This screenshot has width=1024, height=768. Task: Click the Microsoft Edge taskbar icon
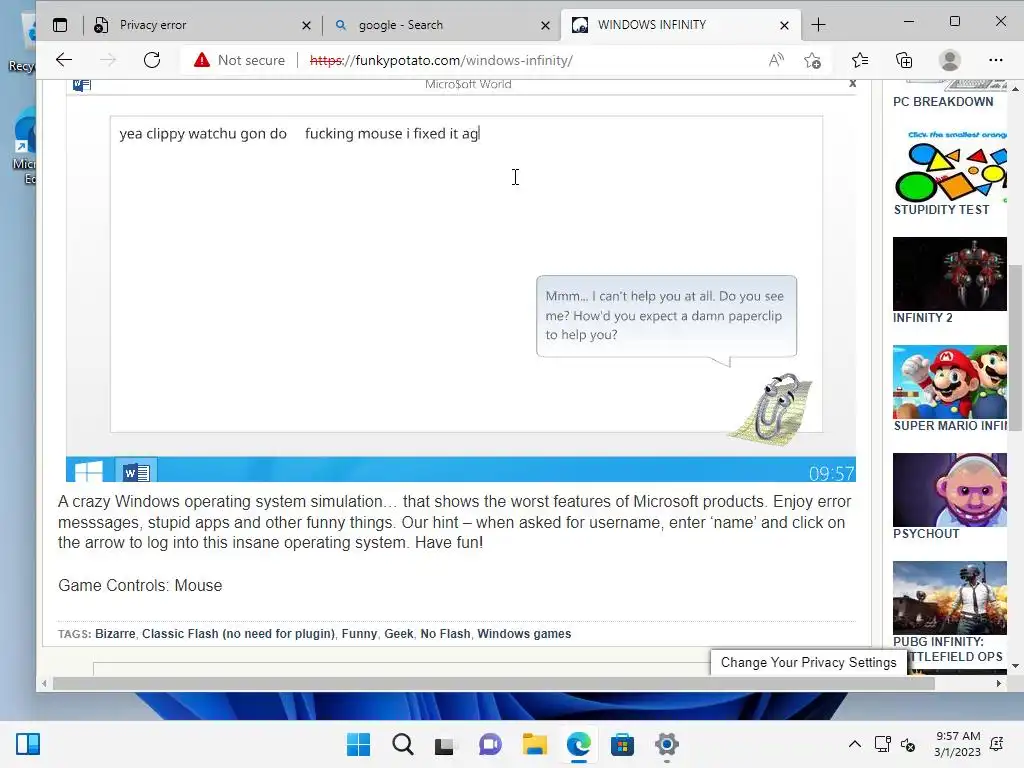point(579,744)
